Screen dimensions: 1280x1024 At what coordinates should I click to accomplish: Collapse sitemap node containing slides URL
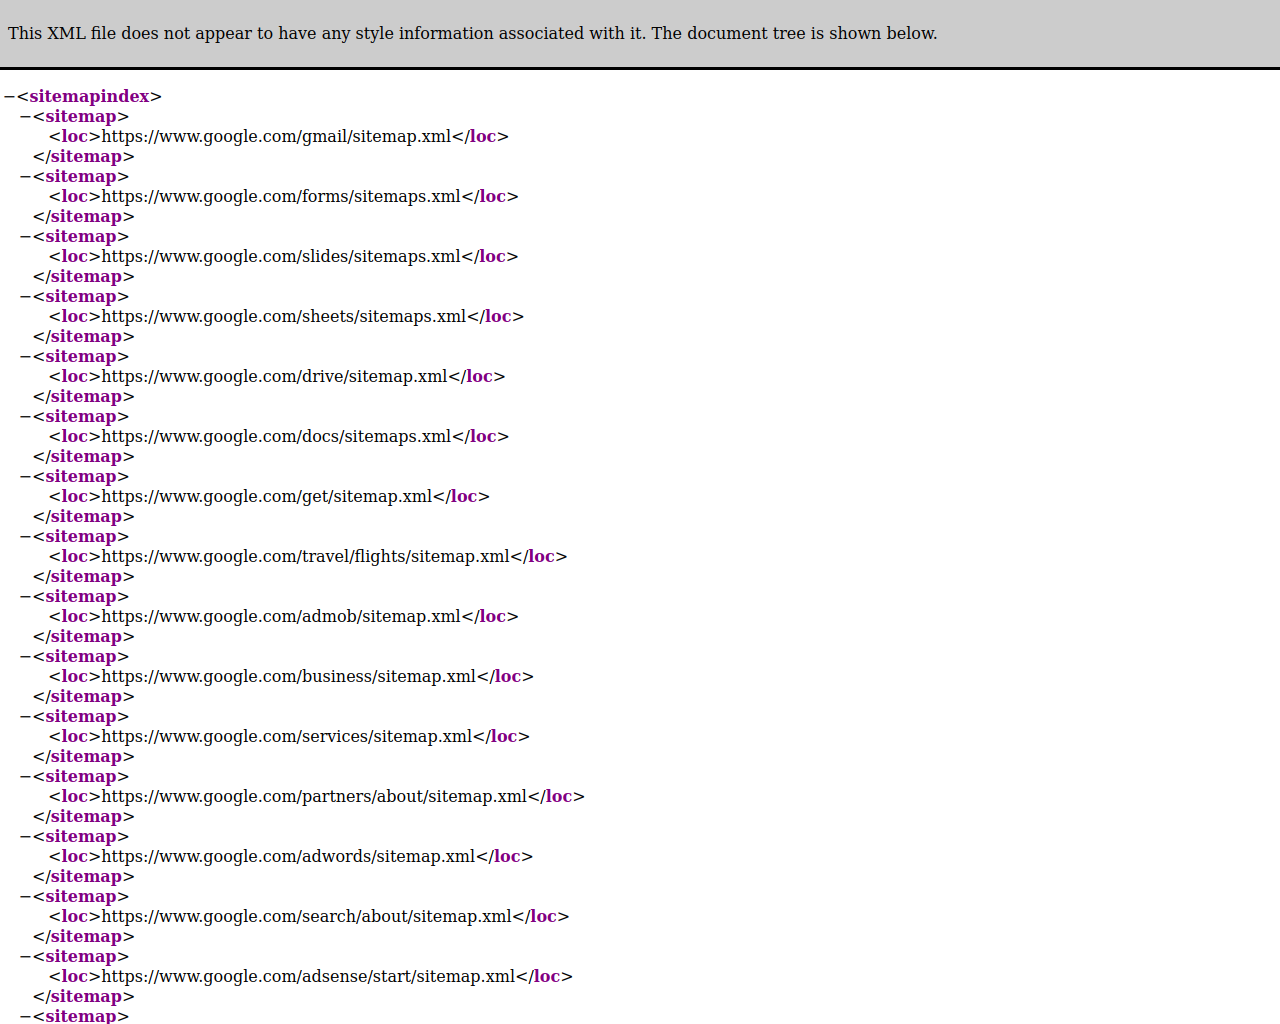click(x=25, y=237)
